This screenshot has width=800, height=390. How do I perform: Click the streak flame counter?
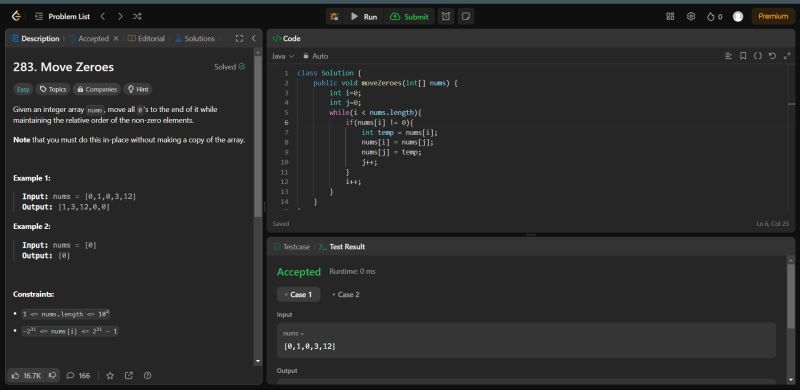click(x=714, y=16)
